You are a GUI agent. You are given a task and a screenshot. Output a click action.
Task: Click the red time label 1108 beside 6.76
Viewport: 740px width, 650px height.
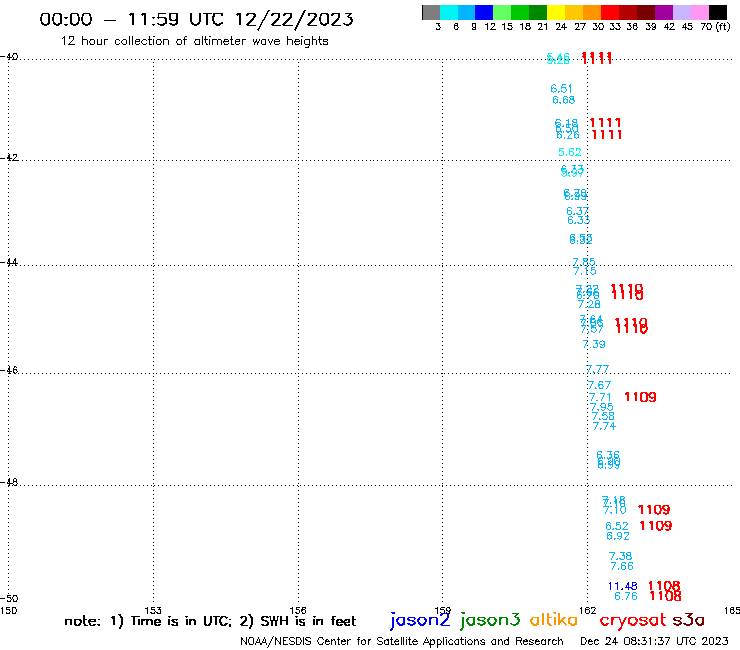pos(665,596)
